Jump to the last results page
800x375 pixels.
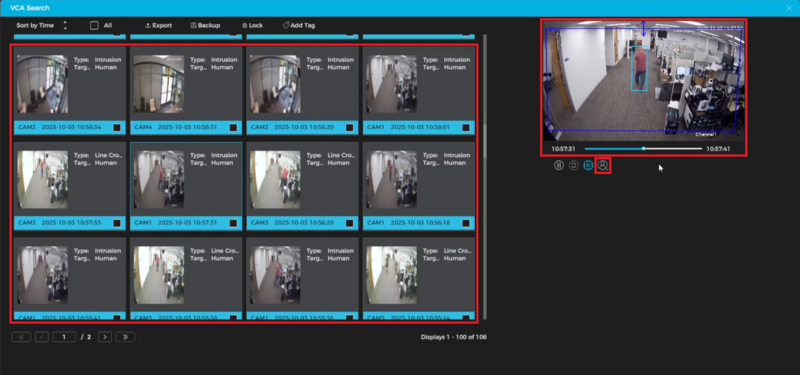tap(126, 337)
